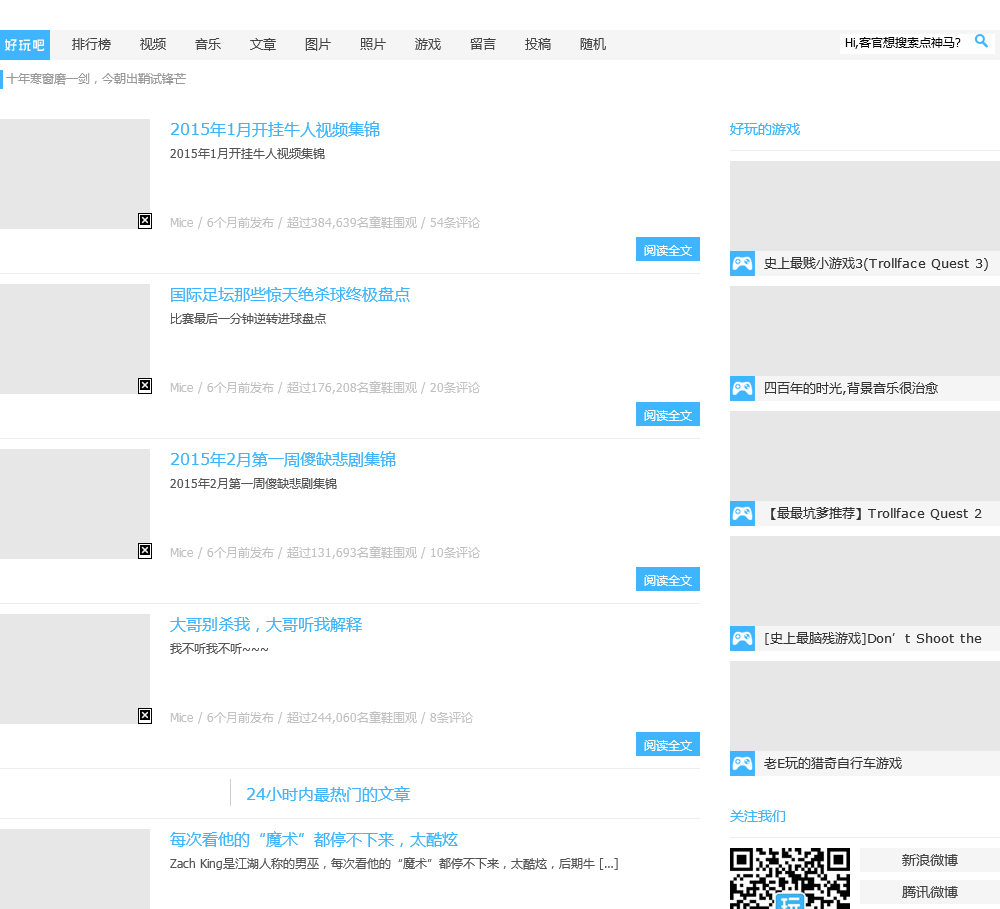Open the 排行榜 nav item
The width and height of the screenshot is (1000, 909).
[91, 45]
